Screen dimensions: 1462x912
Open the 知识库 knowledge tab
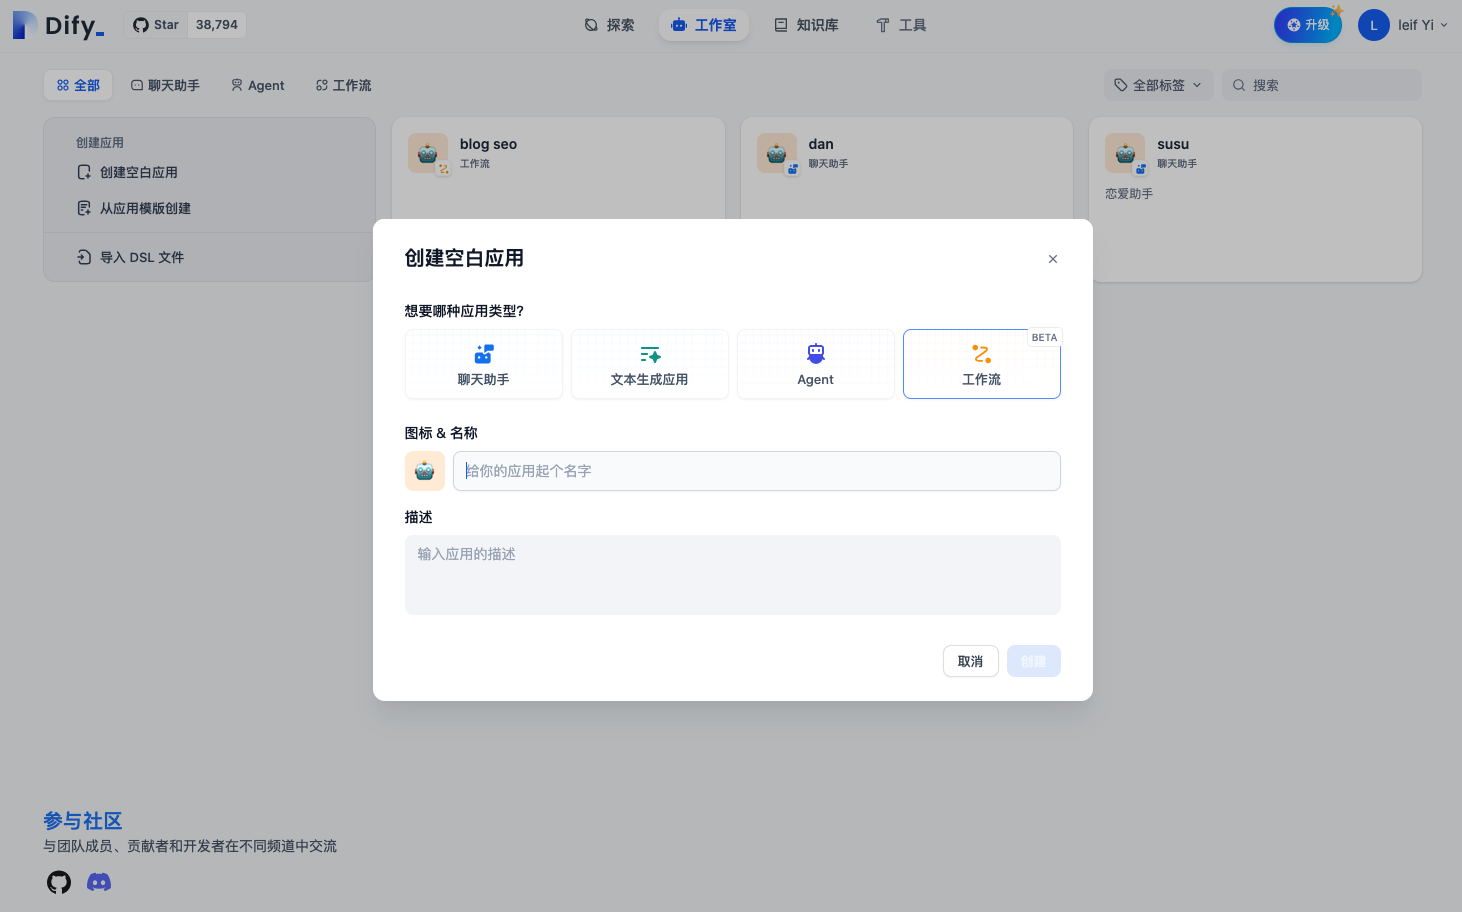click(x=806, y=25)
